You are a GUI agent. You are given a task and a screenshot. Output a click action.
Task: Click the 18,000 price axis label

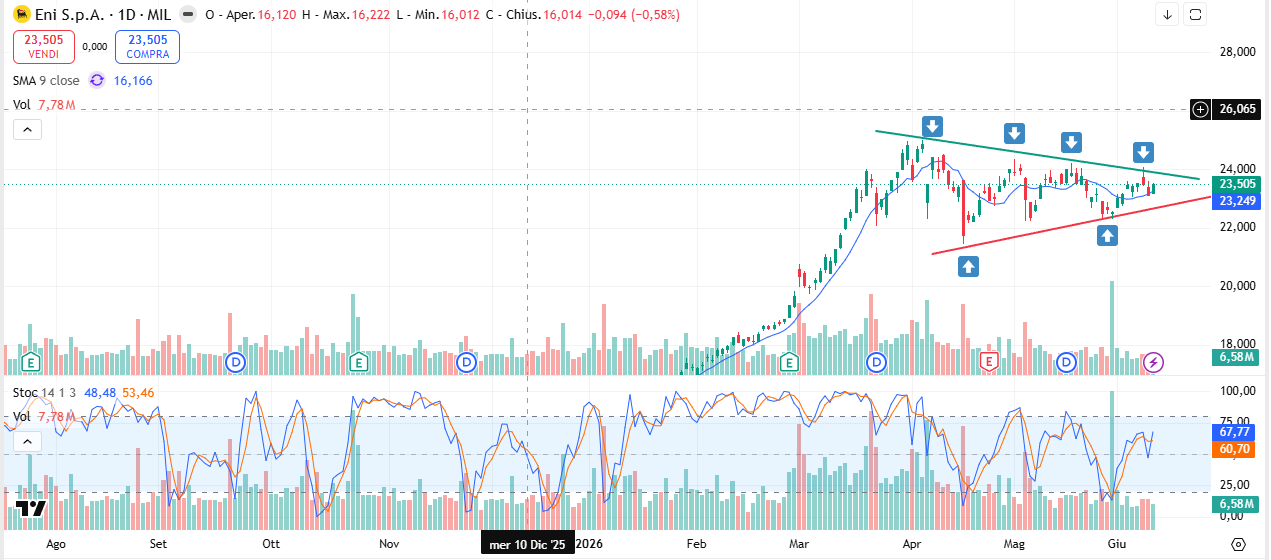tap(1238, 344)
